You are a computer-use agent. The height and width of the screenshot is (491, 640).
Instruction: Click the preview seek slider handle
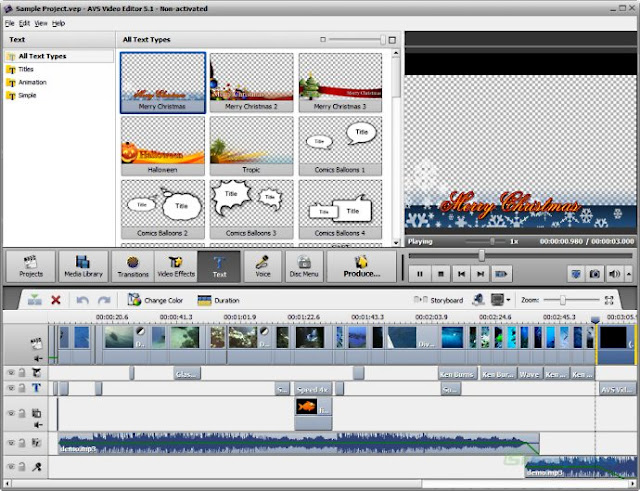click(x=482, y=256)
